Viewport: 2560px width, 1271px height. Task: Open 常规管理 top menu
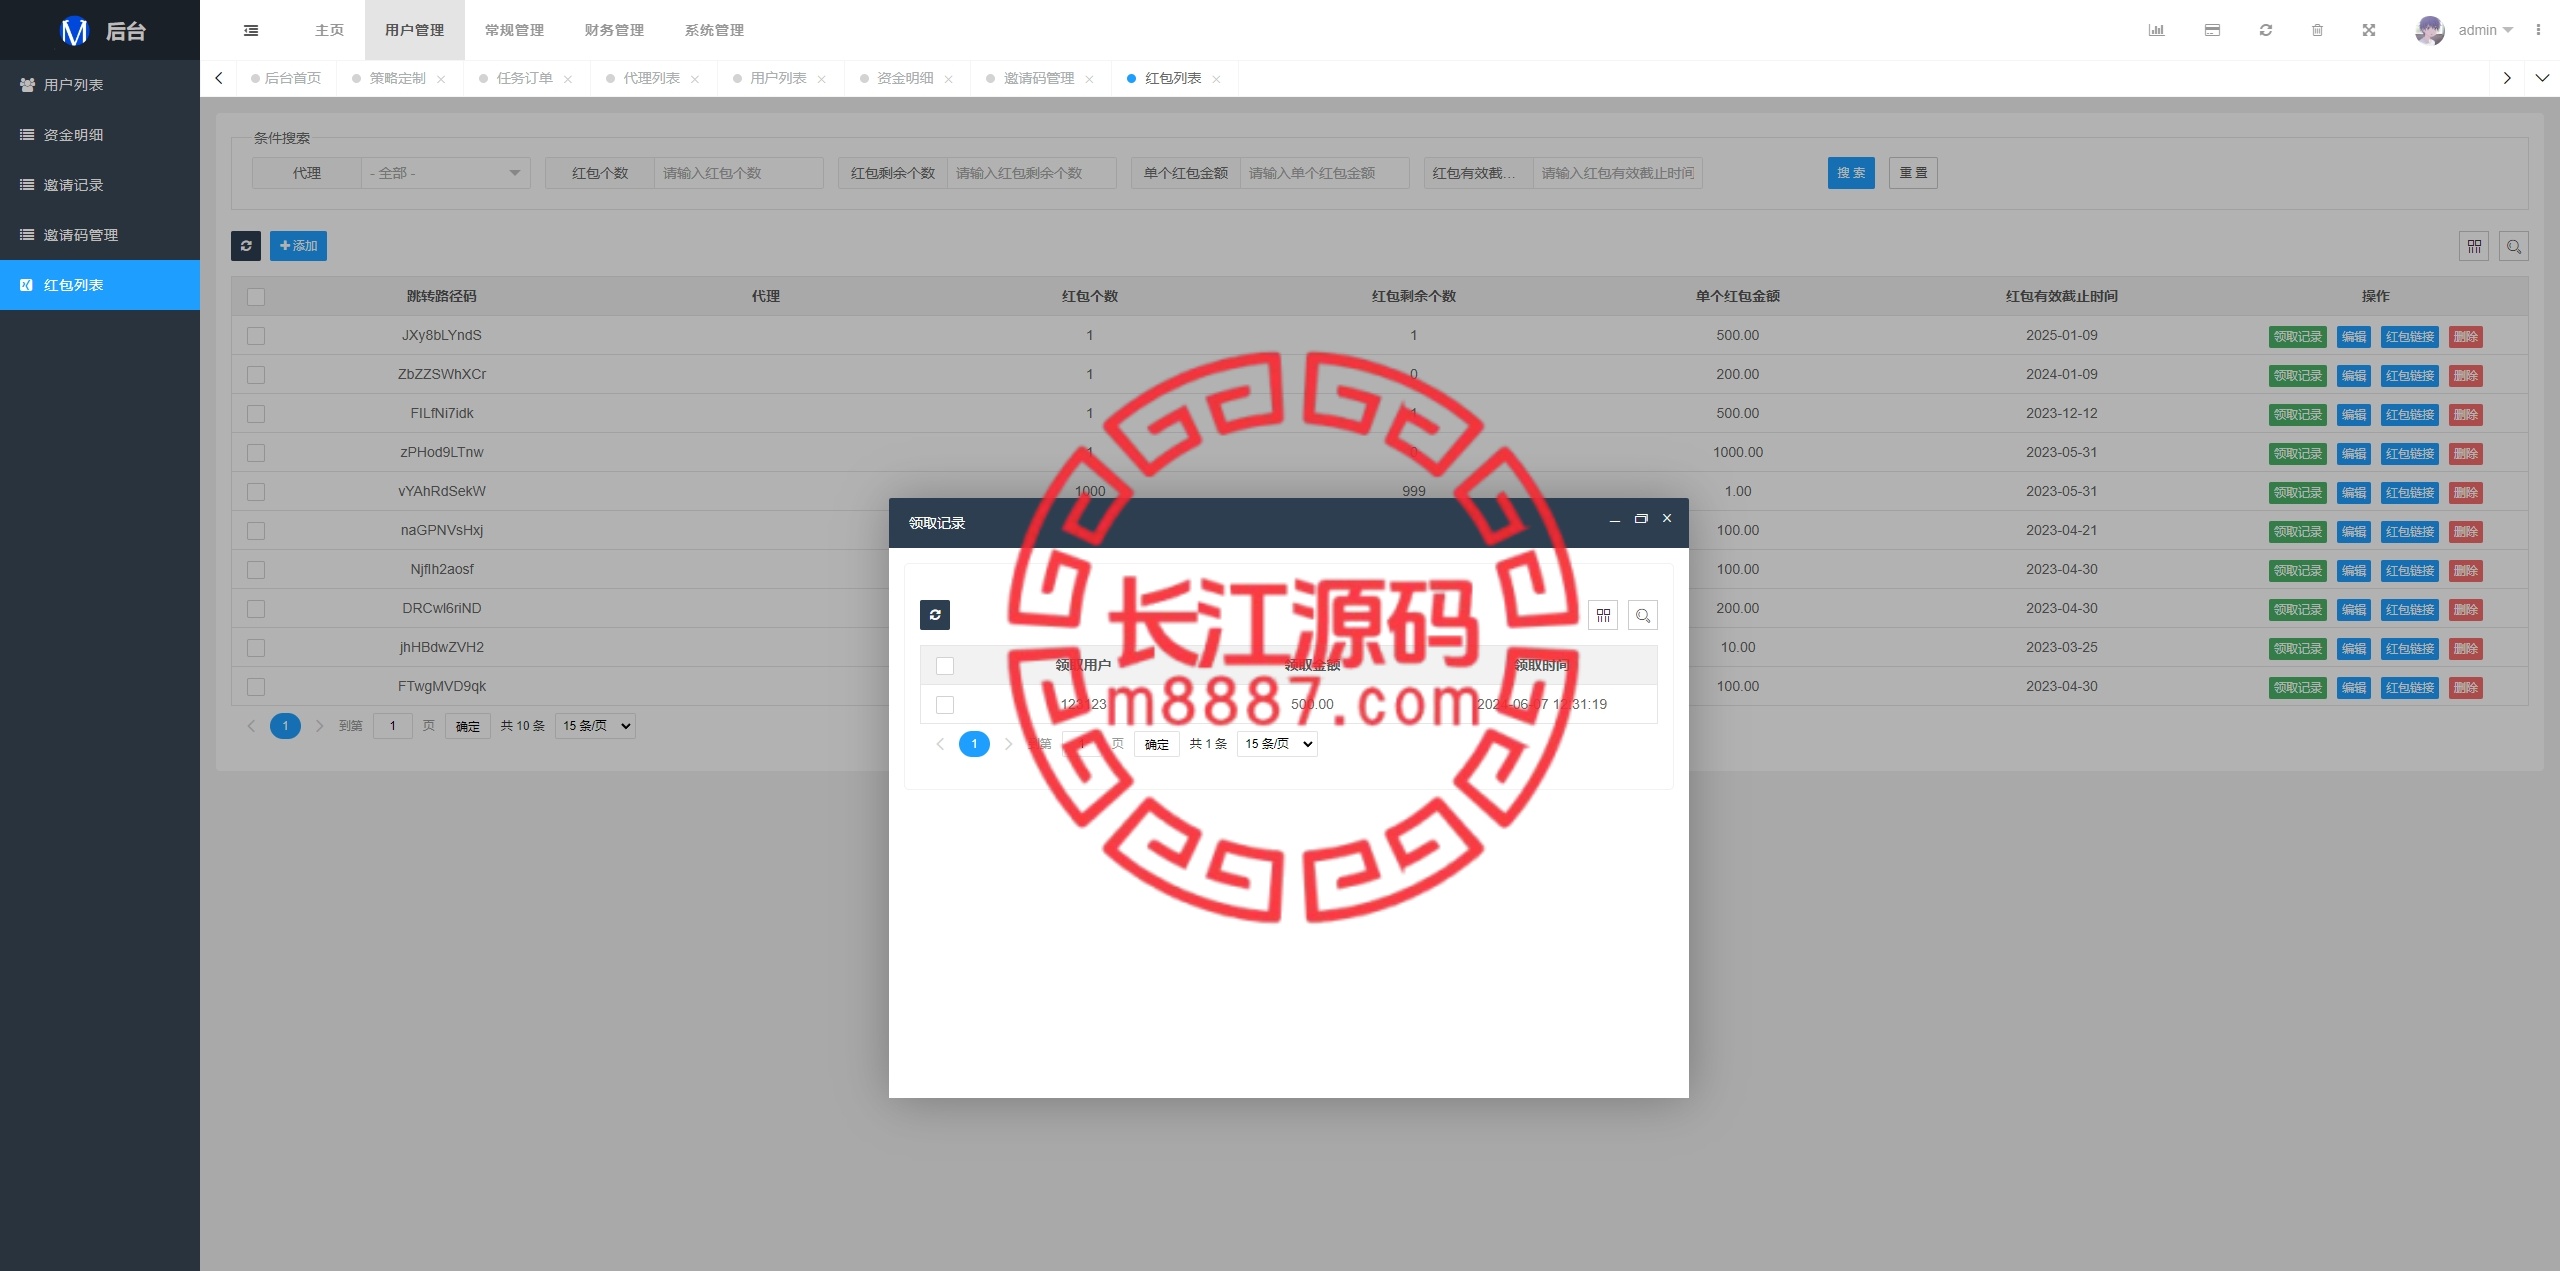point(514,30)
